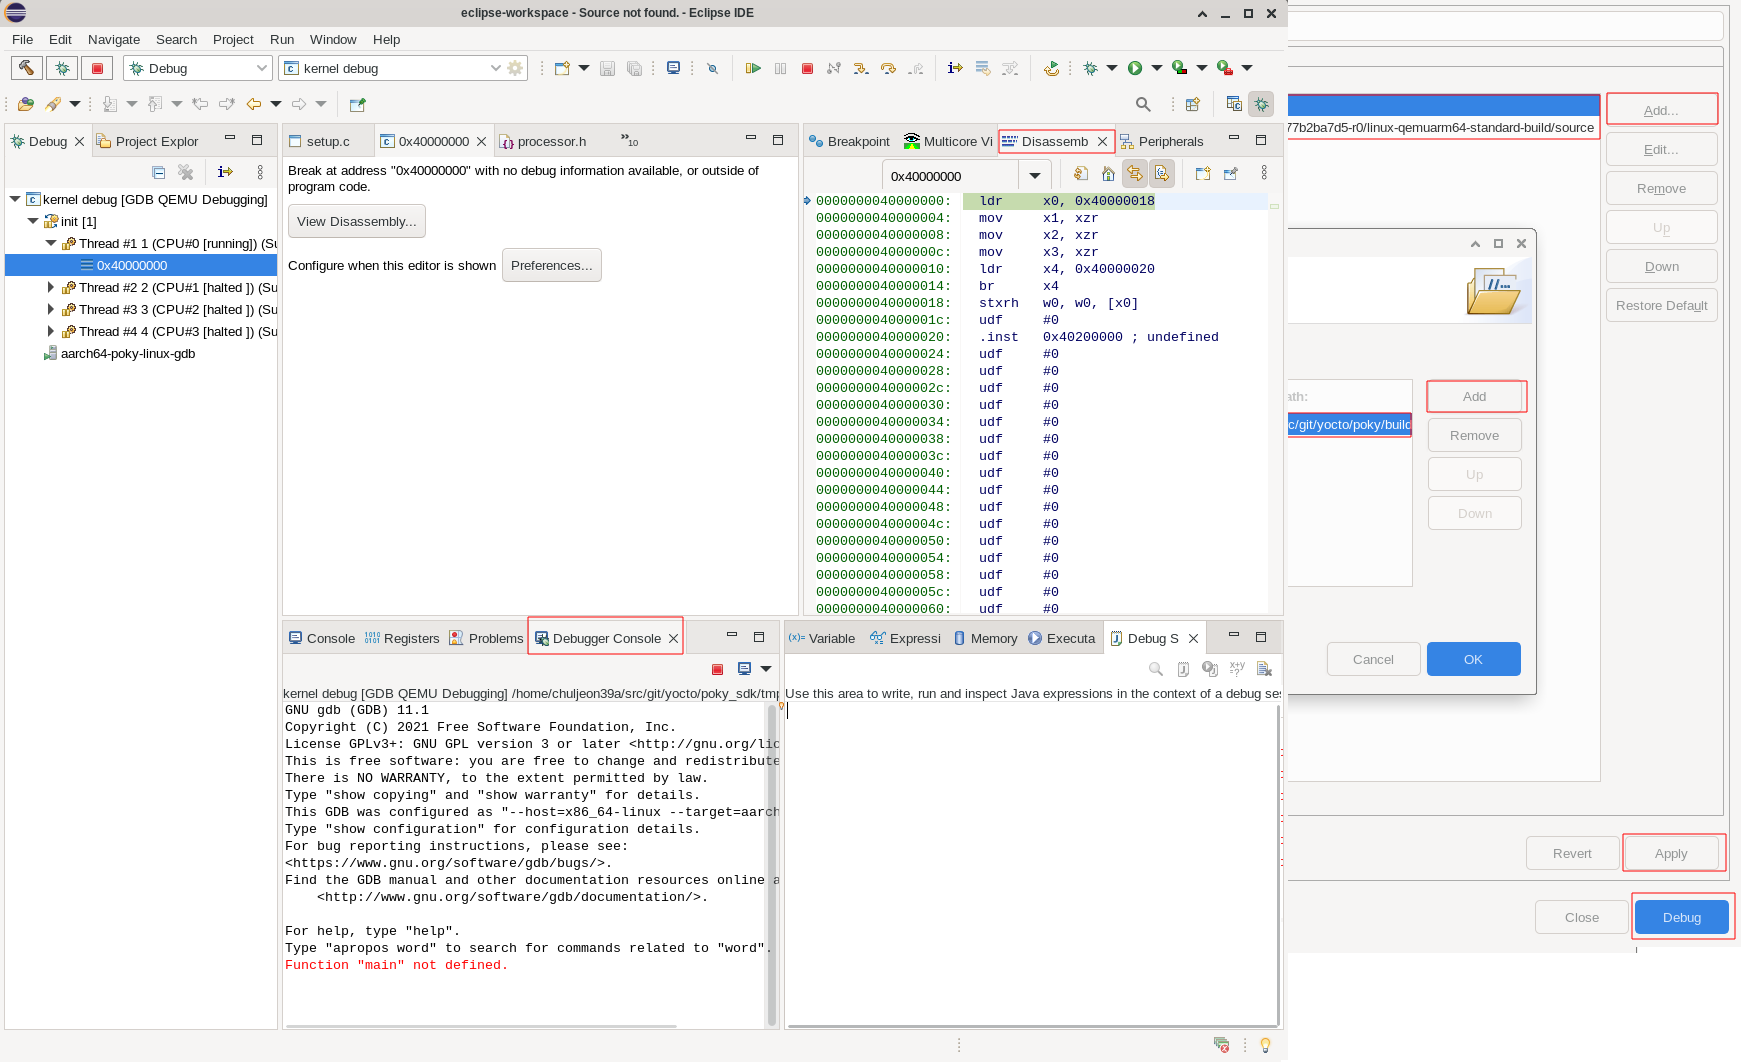This screenshot has height=1062, width=1741.
Task: Click the red Stop launch icon
Action: tap(97, 68)
